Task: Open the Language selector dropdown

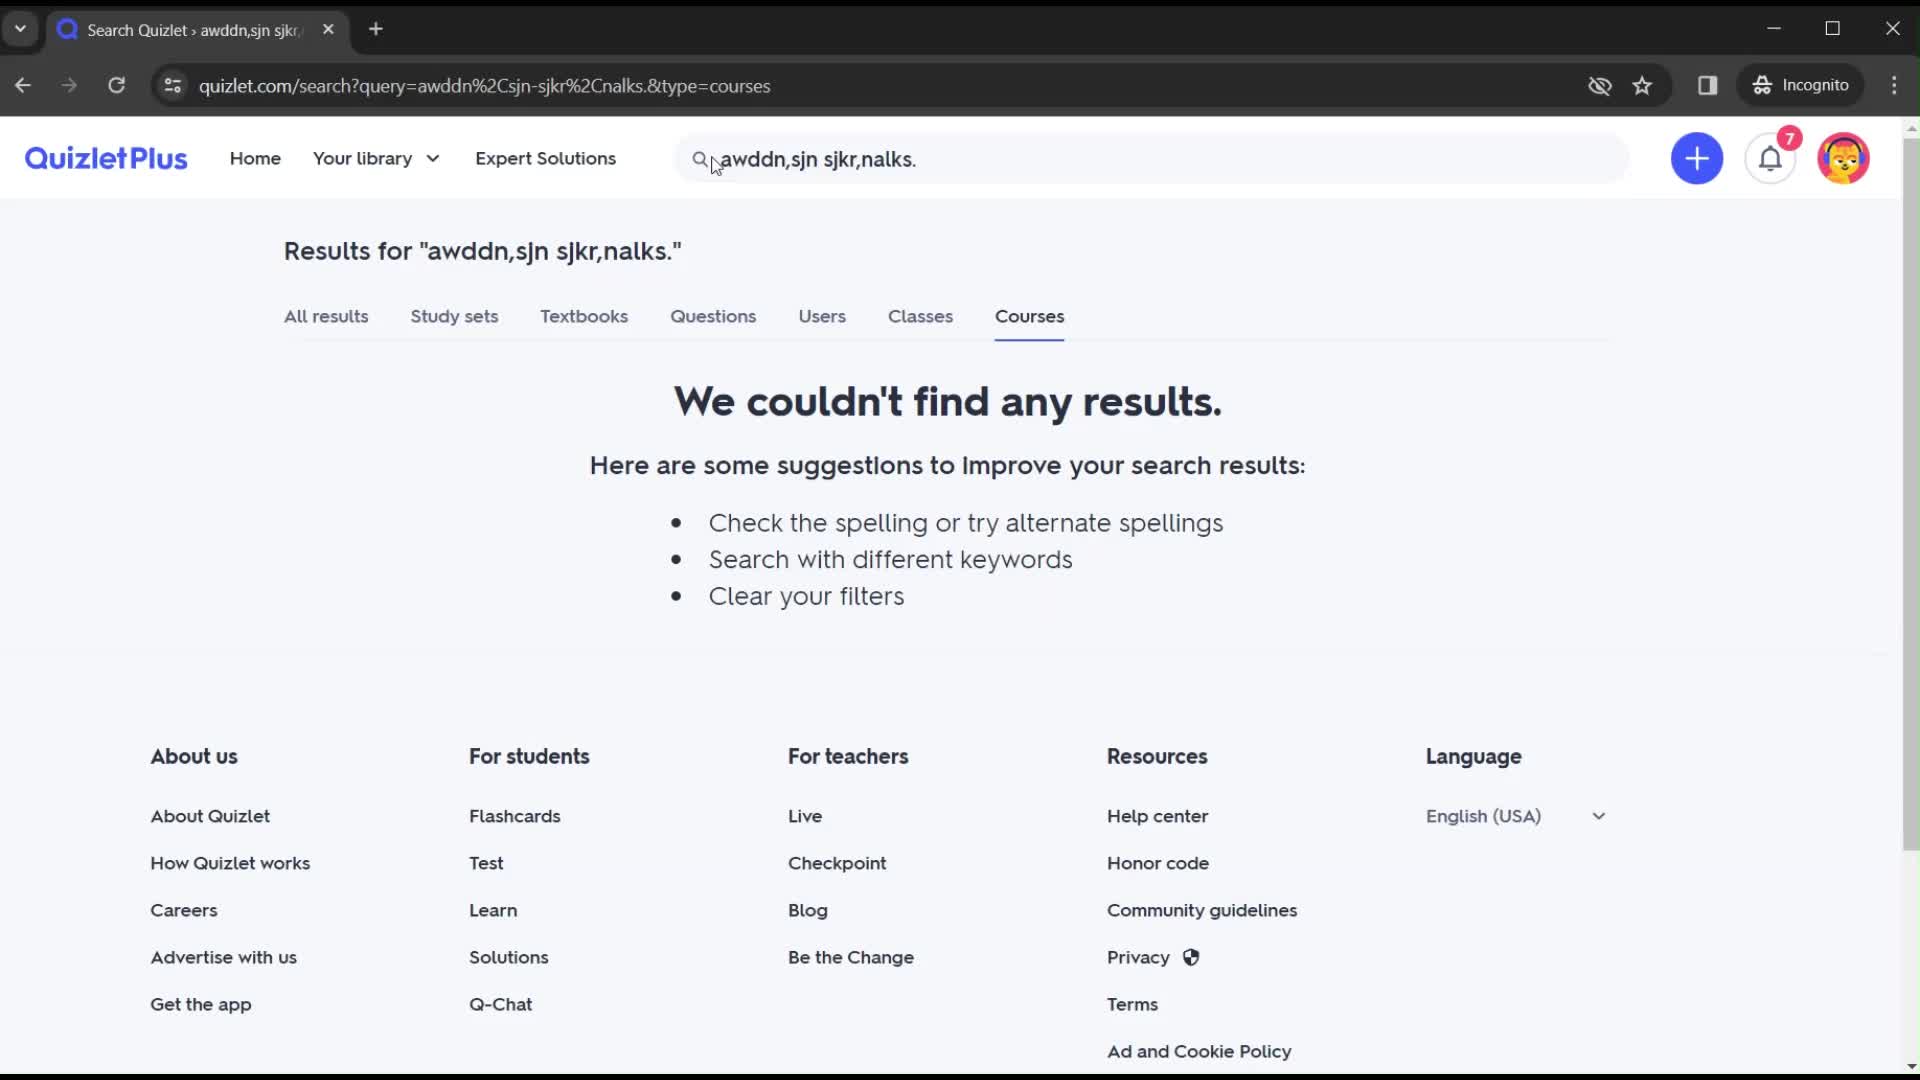Action: (1515, 815)
